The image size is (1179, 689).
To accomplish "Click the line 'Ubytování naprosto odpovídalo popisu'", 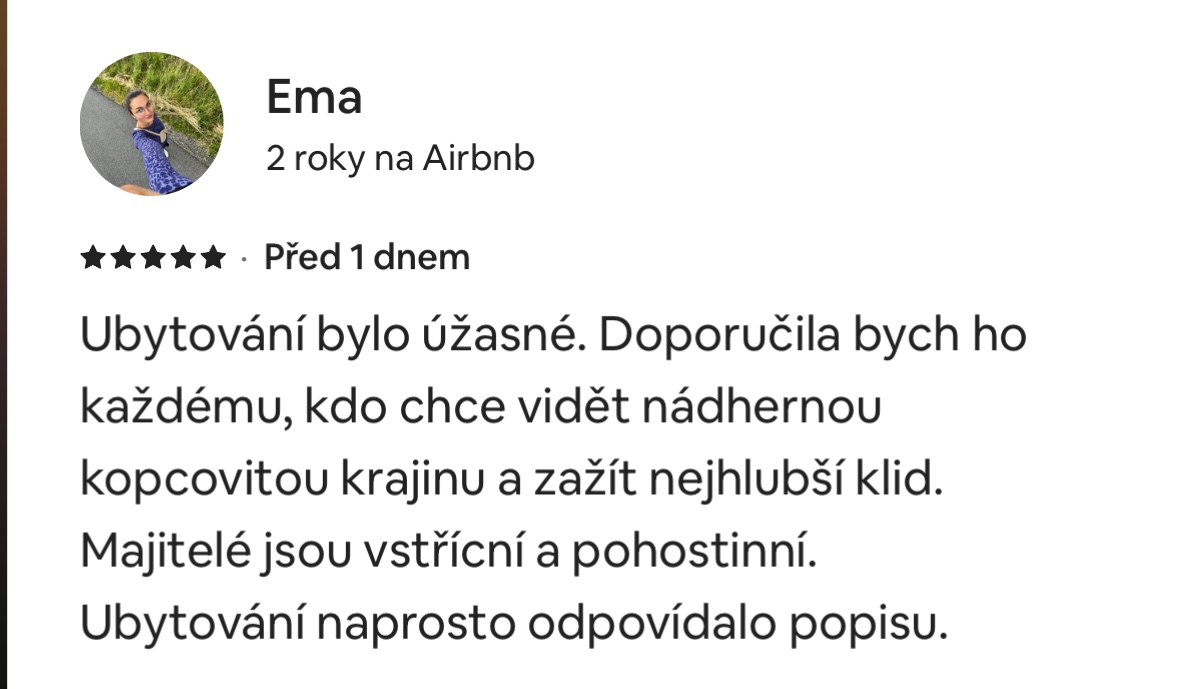I will (514, 624).
